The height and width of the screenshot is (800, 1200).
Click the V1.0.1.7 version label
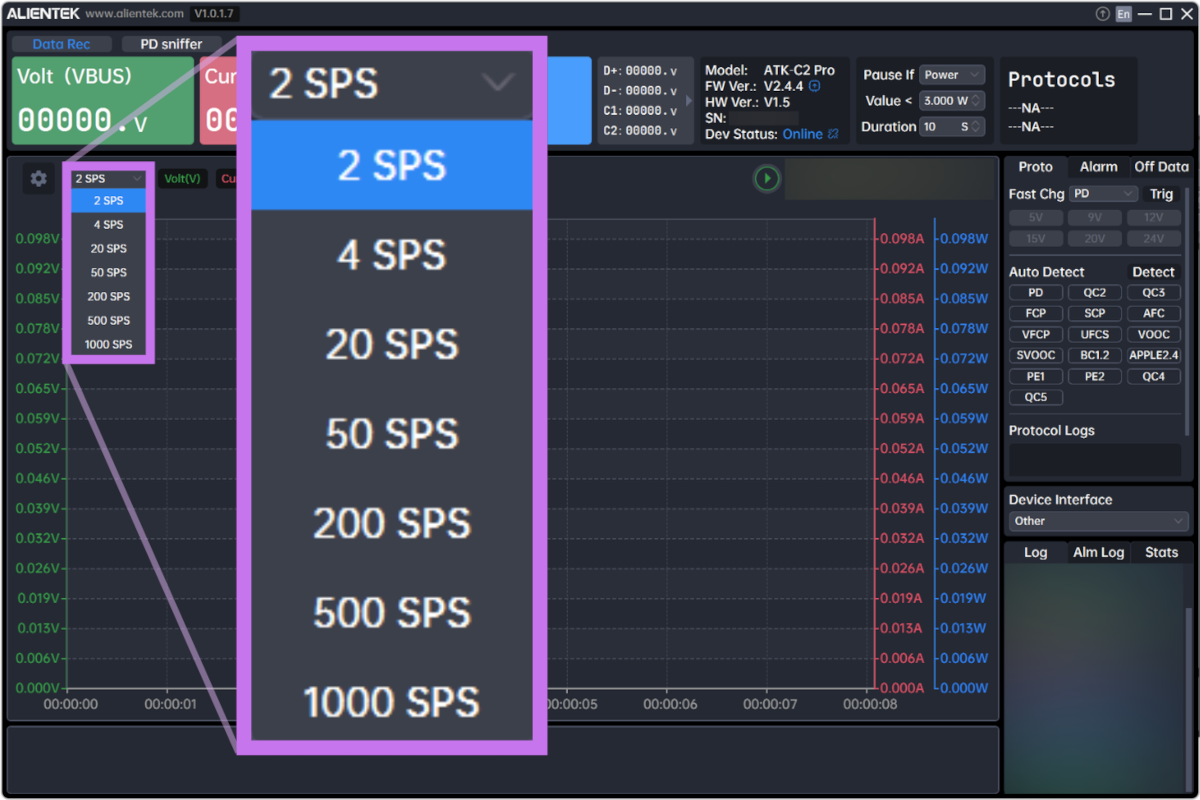pyautogui.click(x=214, y=14)
